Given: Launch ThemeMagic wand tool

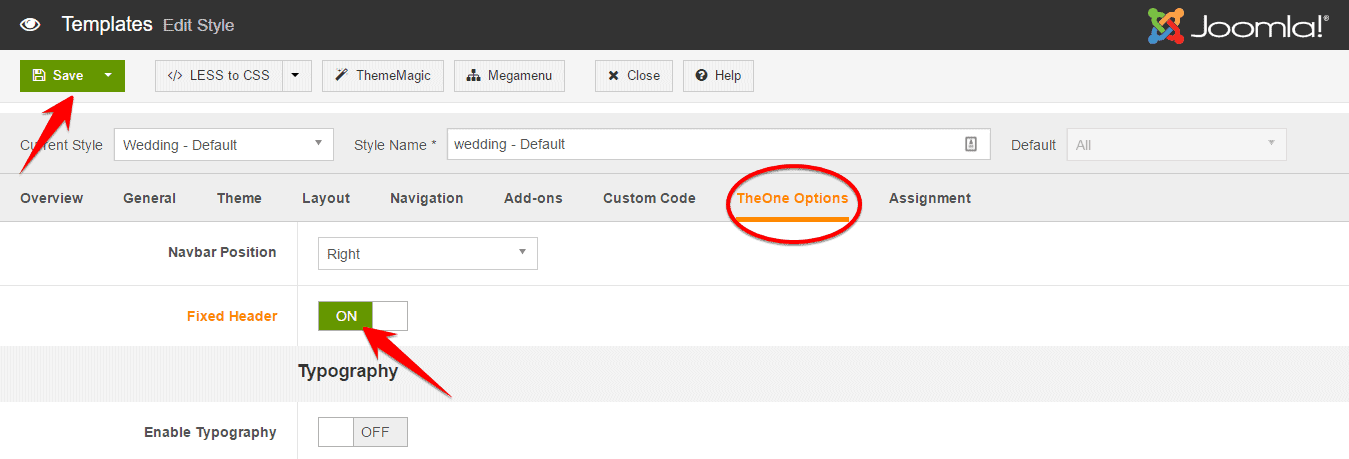Looking at the screenshot, I should (x=383, y=76).
